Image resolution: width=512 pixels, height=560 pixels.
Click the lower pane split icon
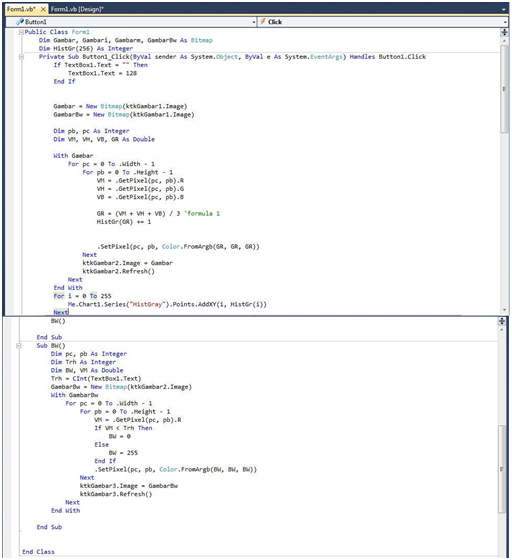click(x=502, y=321)
